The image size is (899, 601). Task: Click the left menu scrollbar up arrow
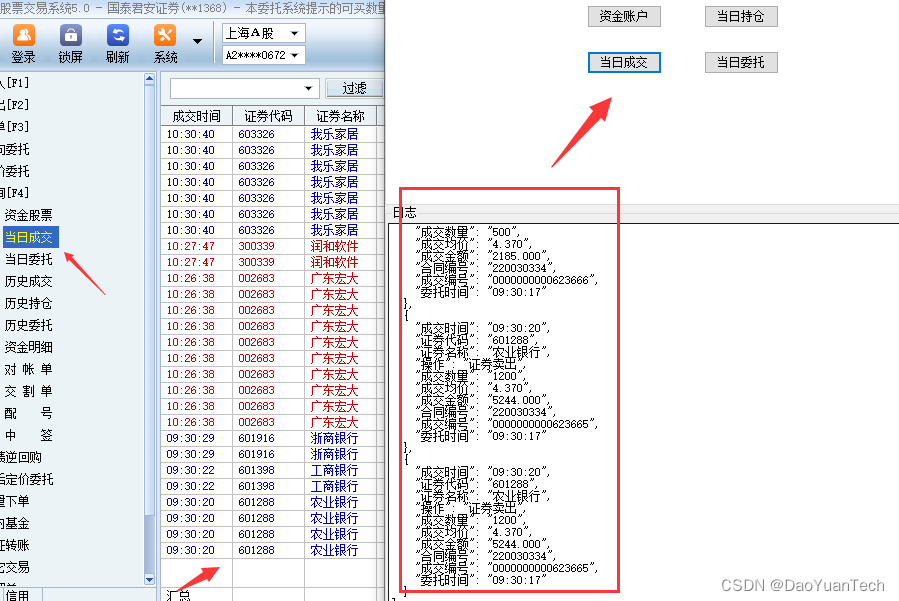[x=150, y=79]
